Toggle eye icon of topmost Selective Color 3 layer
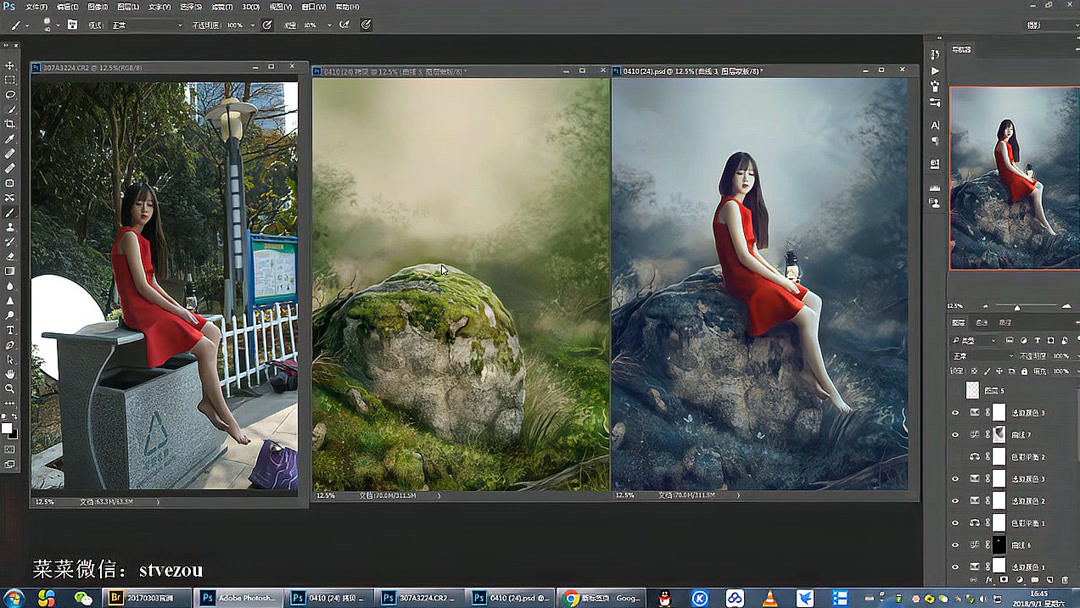Viewport: 1080px width, 608px height. click(x=955, y=413)
